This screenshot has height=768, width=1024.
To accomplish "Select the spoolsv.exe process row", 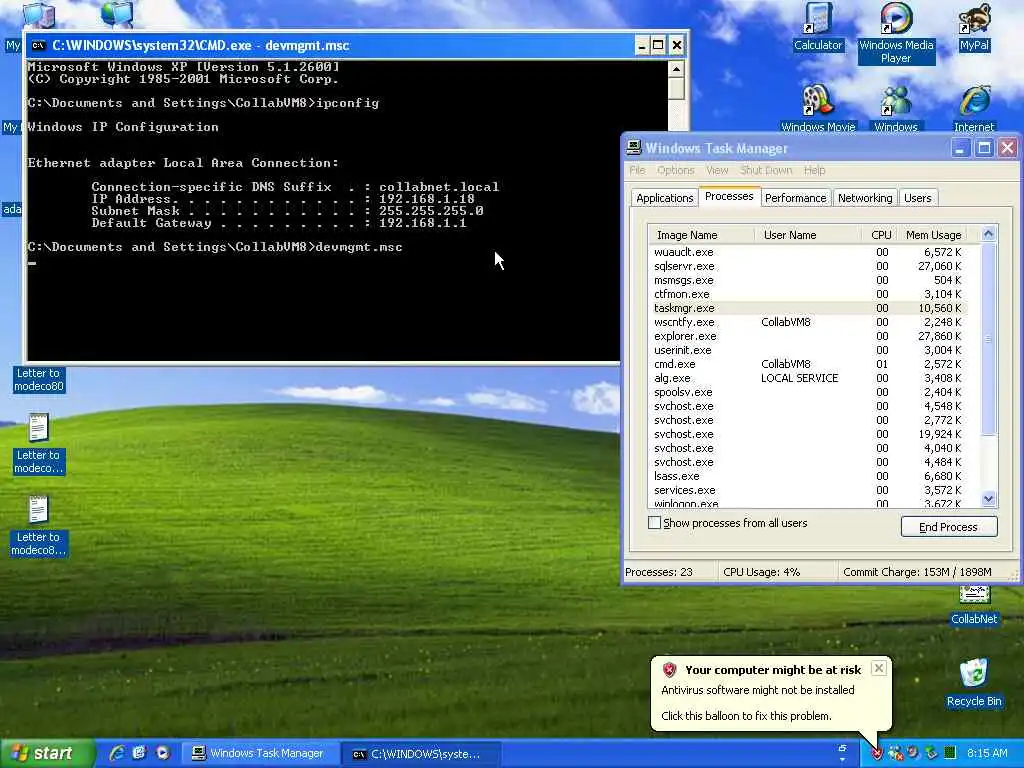I will click(808, 392).
